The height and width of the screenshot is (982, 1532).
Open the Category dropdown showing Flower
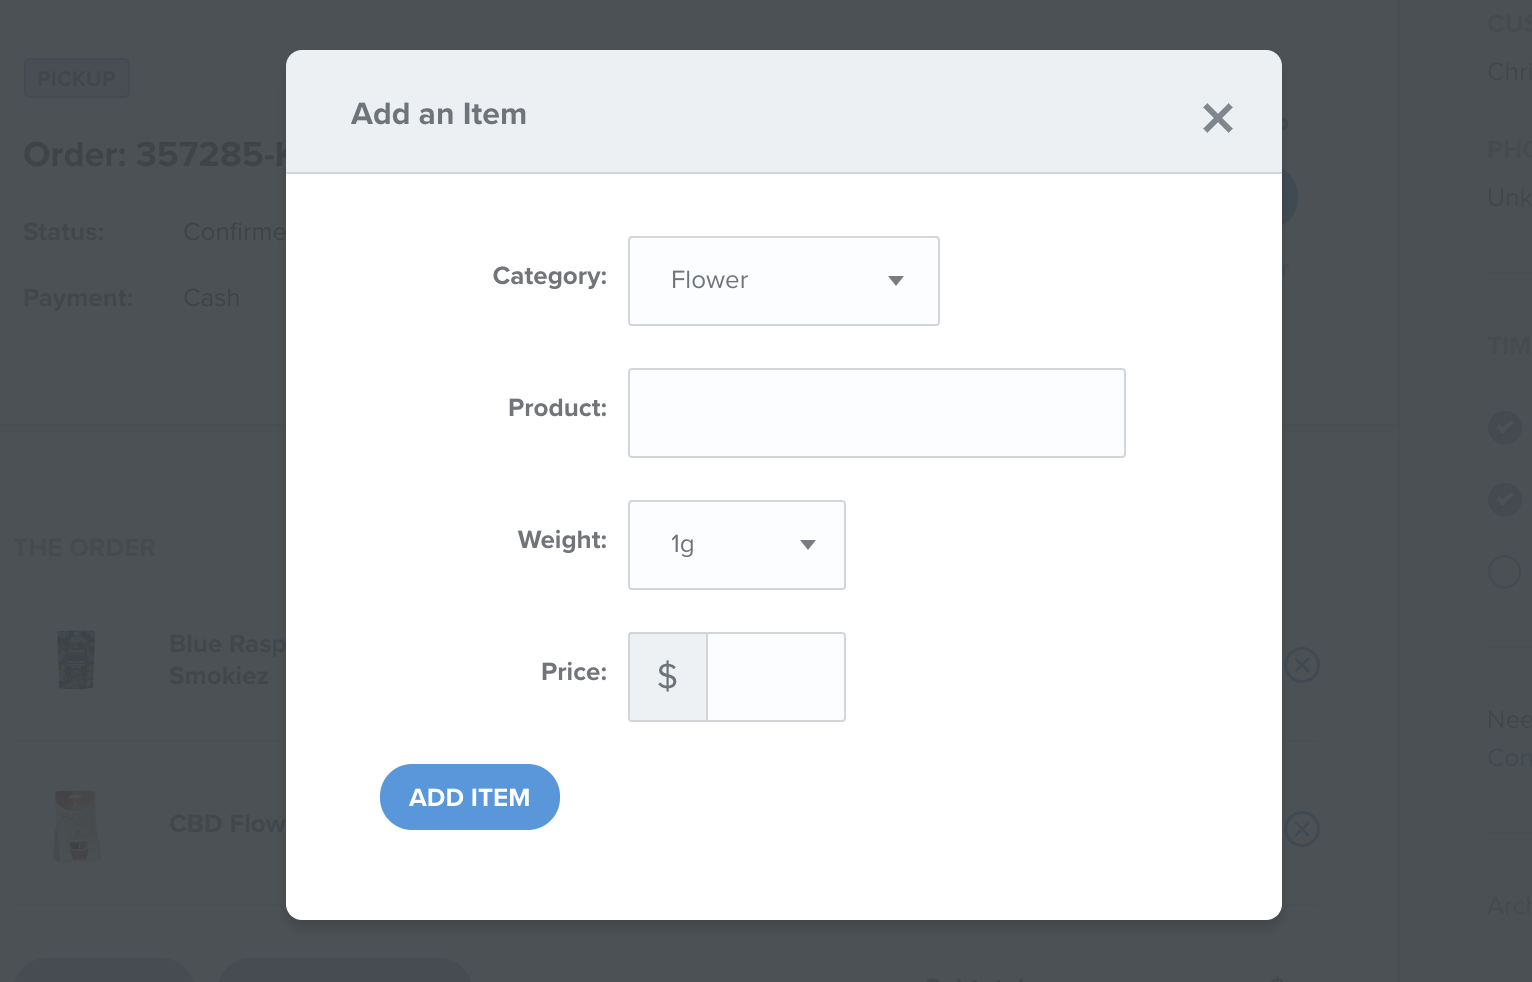point(783,281)
